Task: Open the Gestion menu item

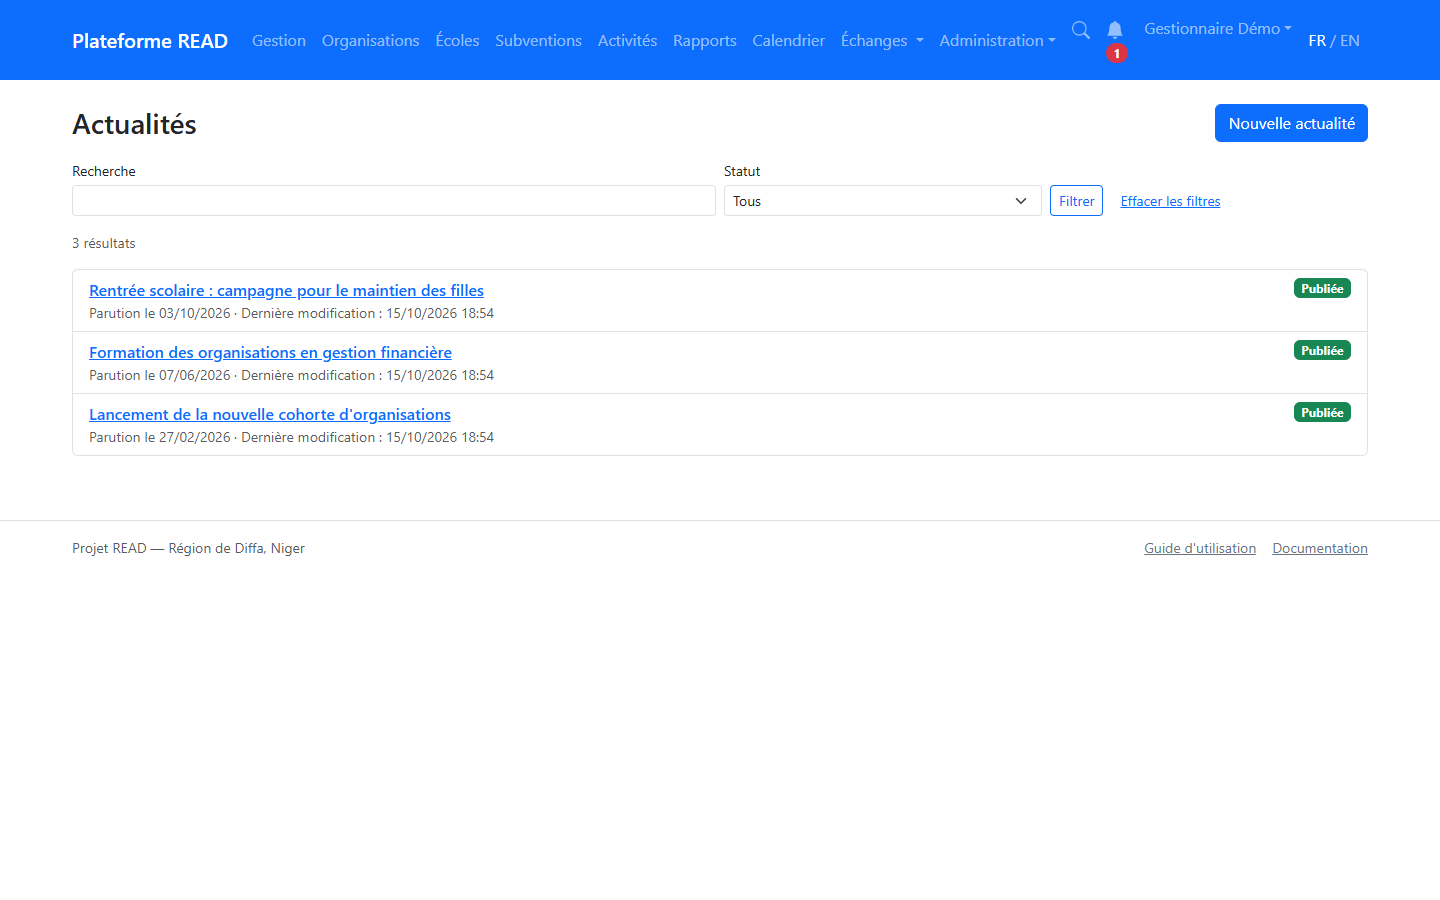Action: [279, 40]
